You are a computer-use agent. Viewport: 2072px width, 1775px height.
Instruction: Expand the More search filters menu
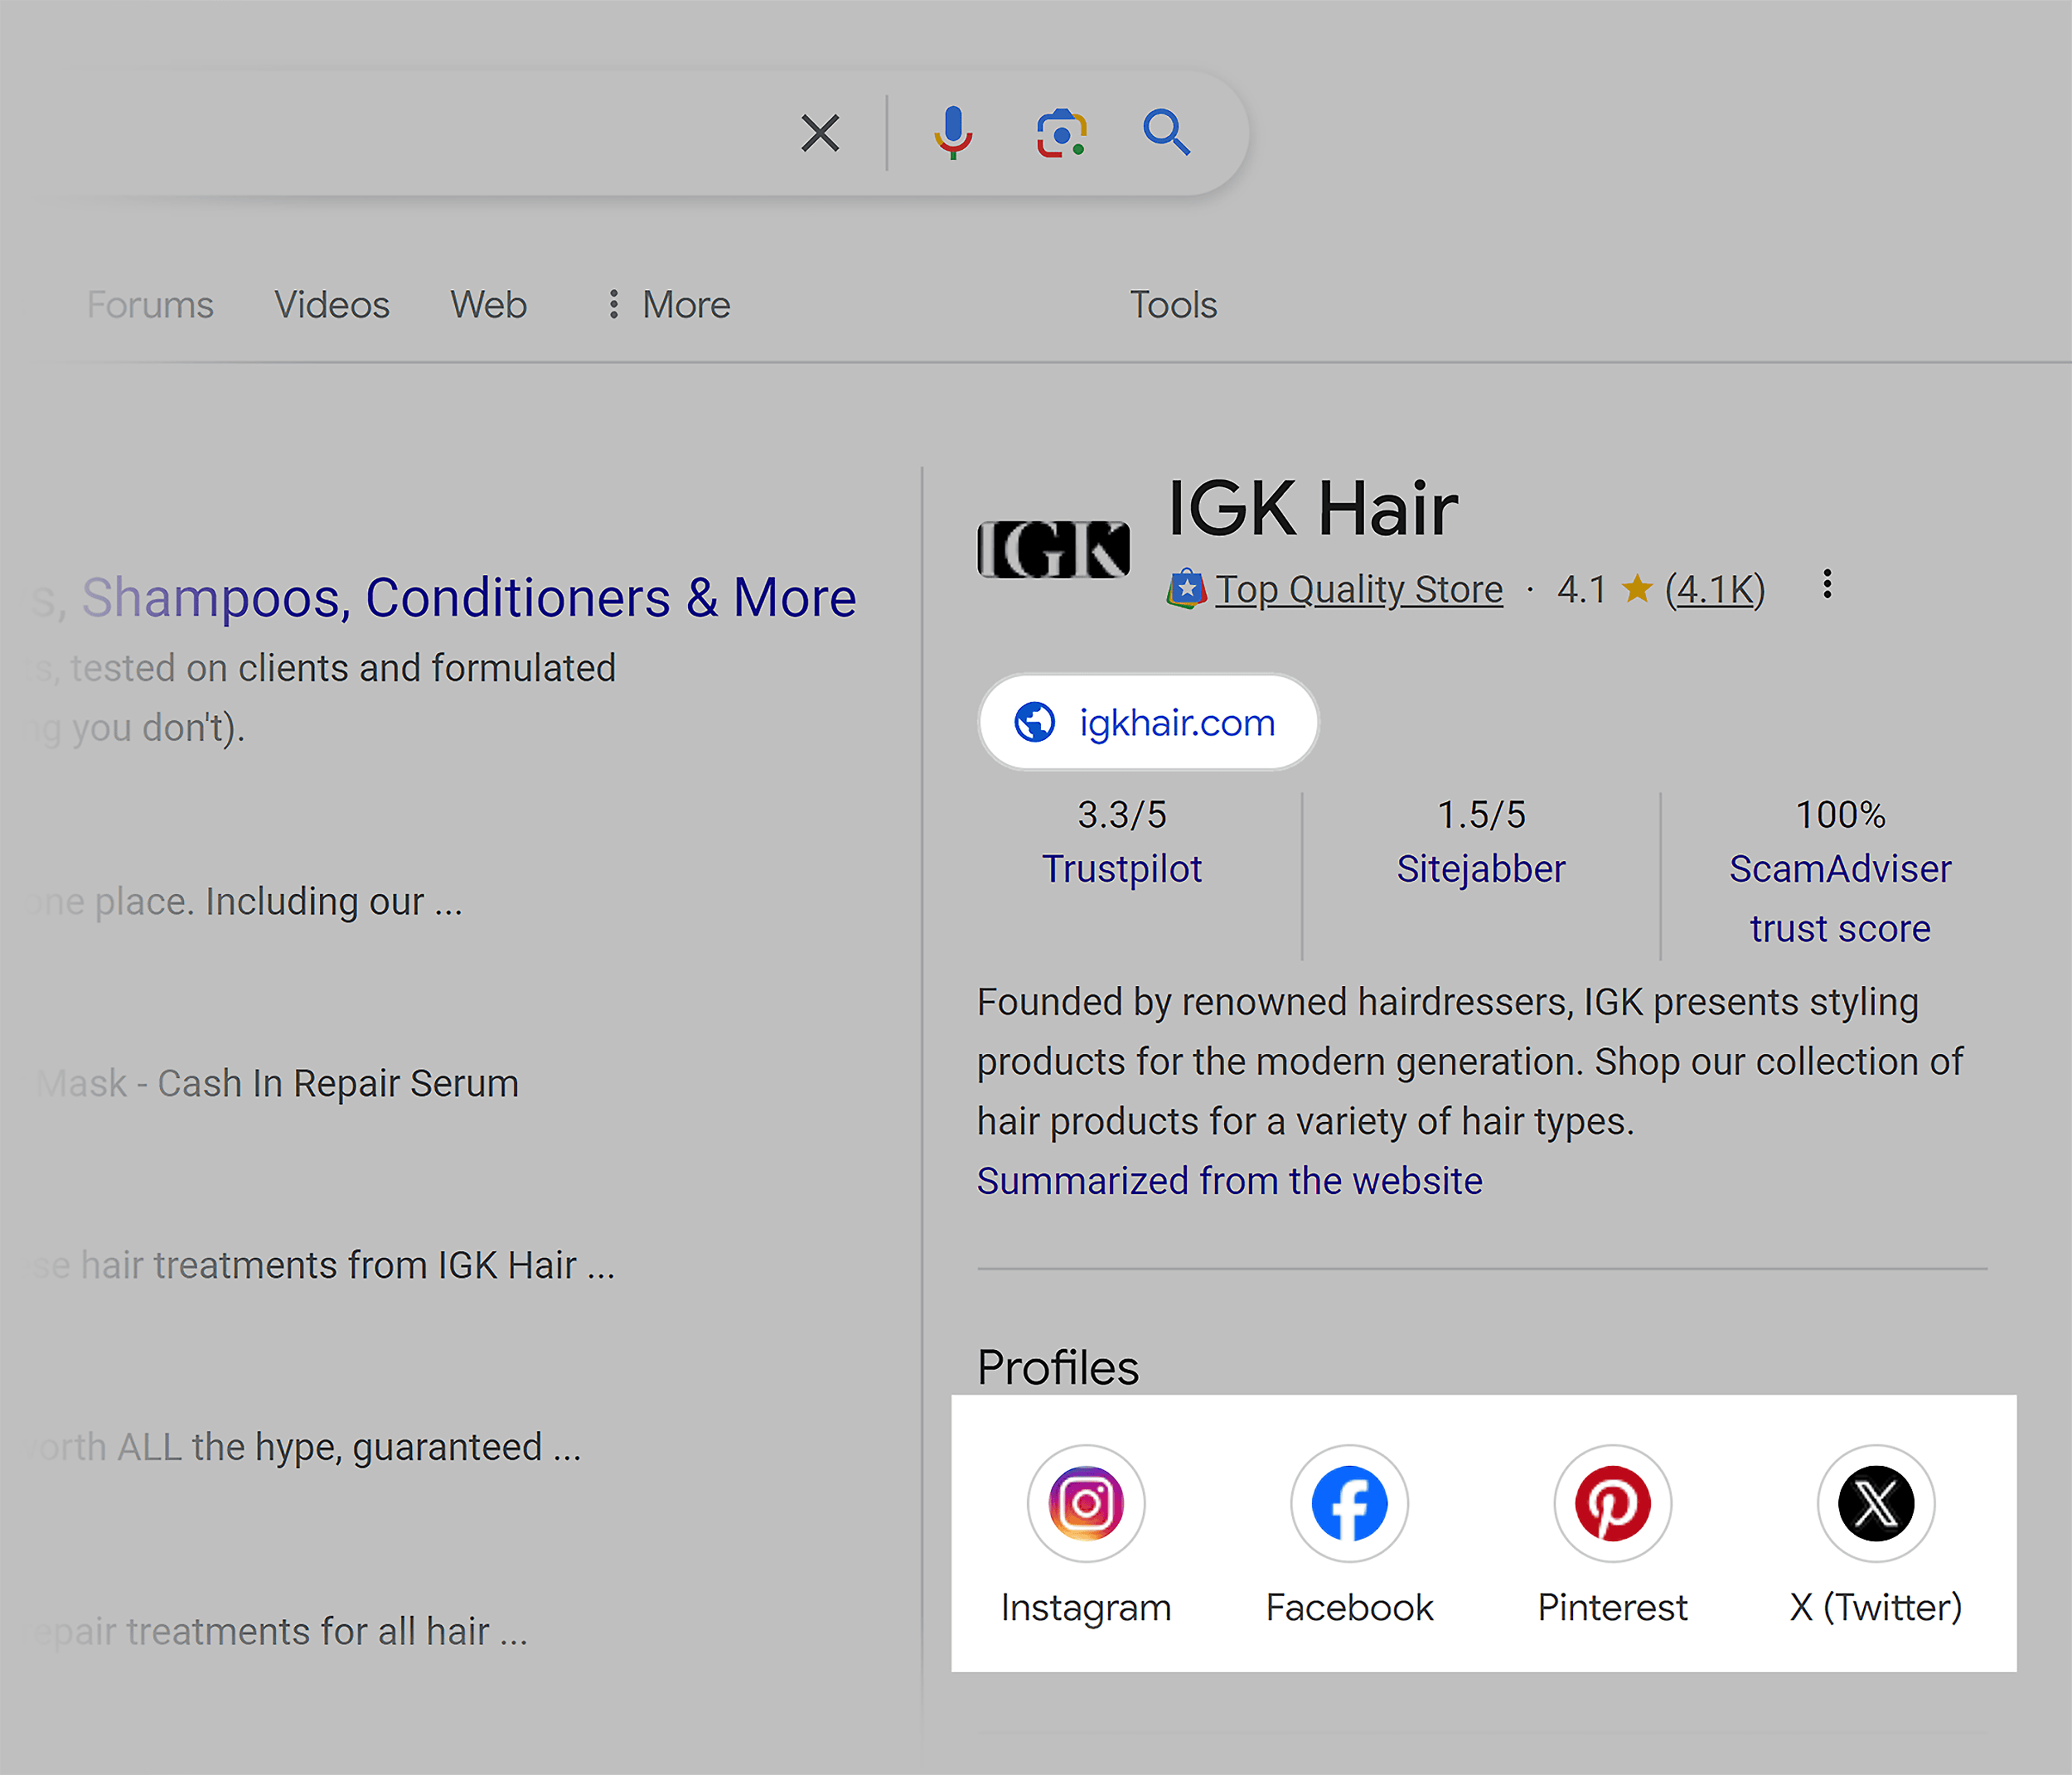(669, 305)
